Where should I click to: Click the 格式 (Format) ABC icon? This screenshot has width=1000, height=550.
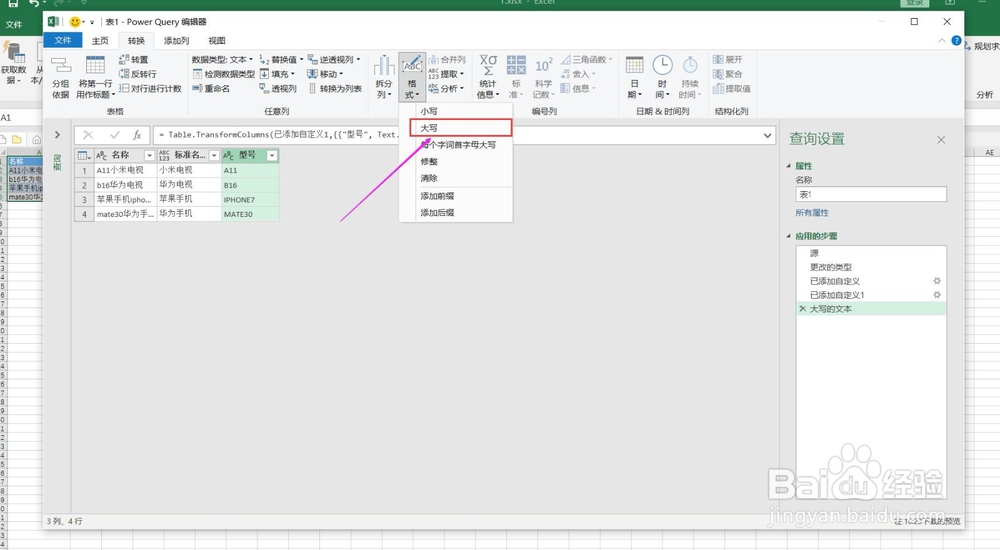tap(412, 65)
